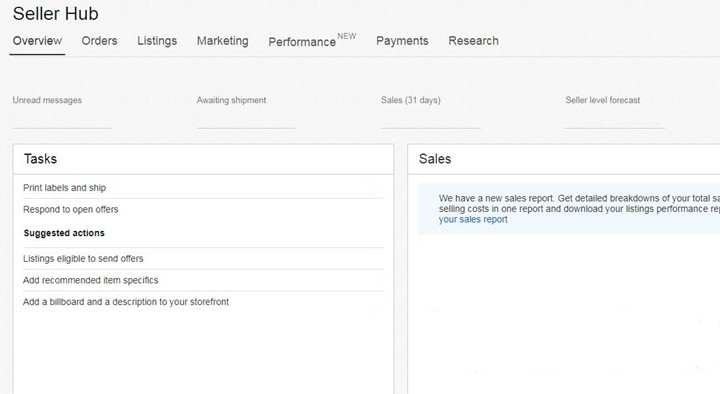Viewport: 720px width, 394px height.
Task: Click the Sales (31 days) summary
Action: tap(411, 100)
